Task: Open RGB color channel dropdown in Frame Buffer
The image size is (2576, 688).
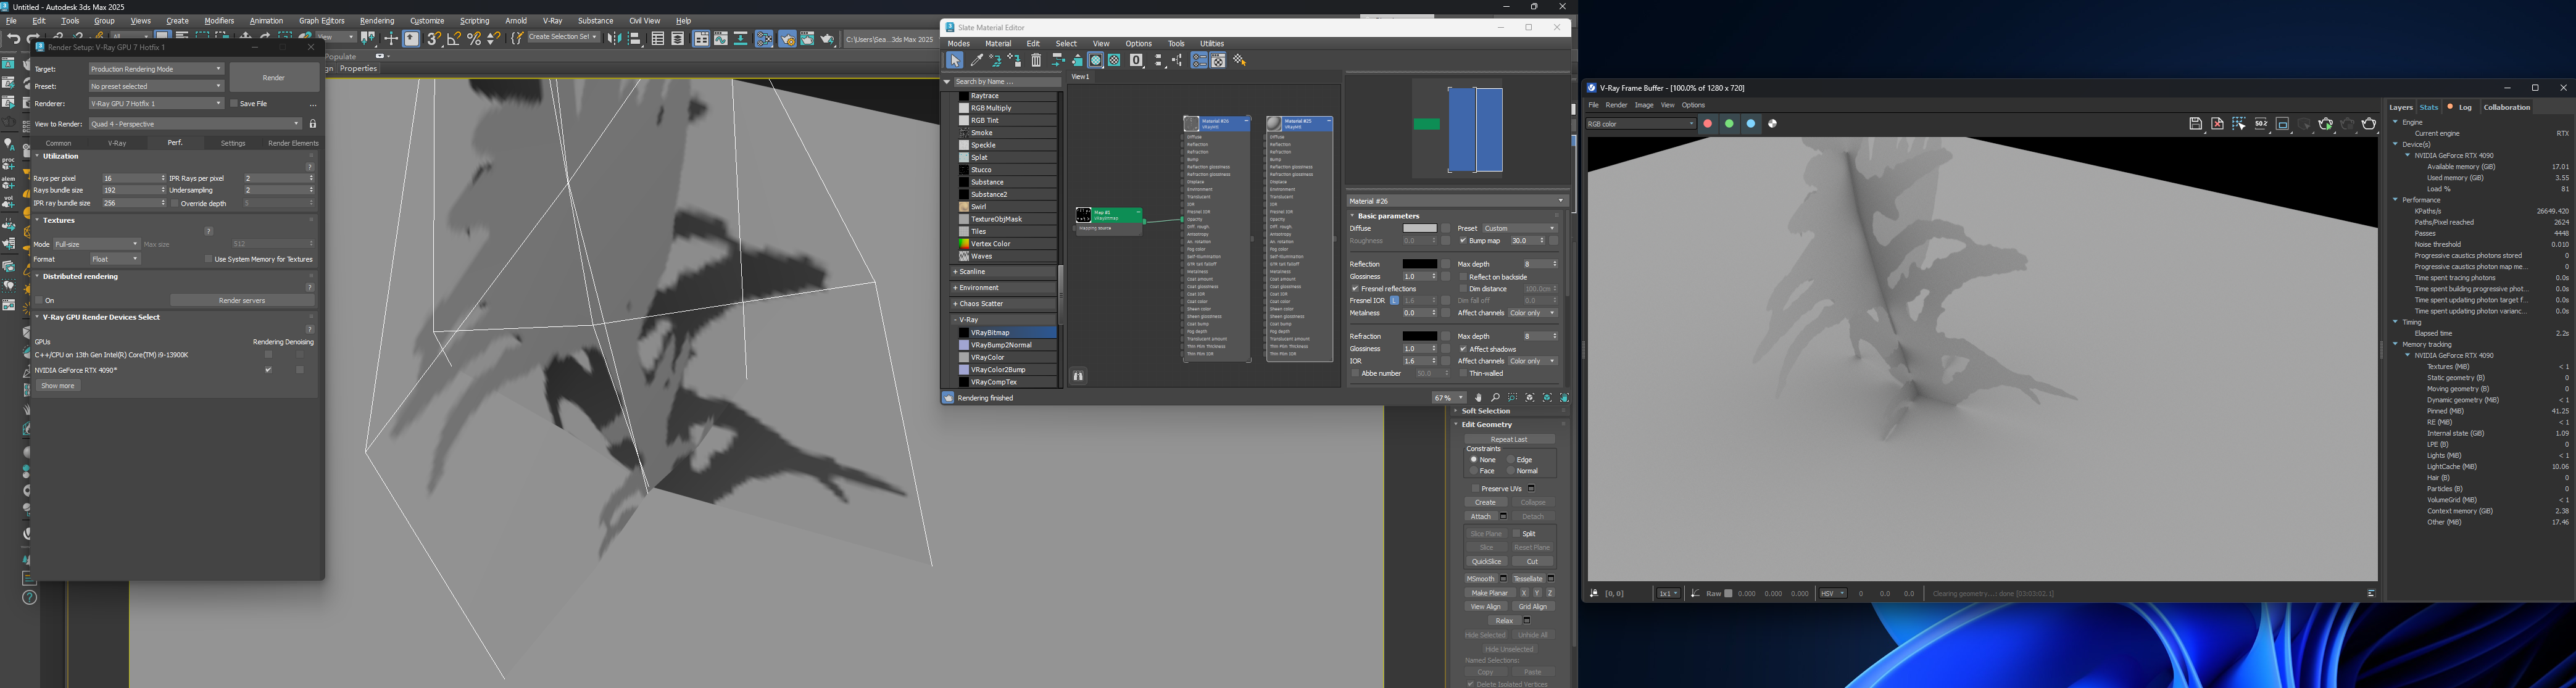Action: pyautogui.click(x=1641, y=124)
